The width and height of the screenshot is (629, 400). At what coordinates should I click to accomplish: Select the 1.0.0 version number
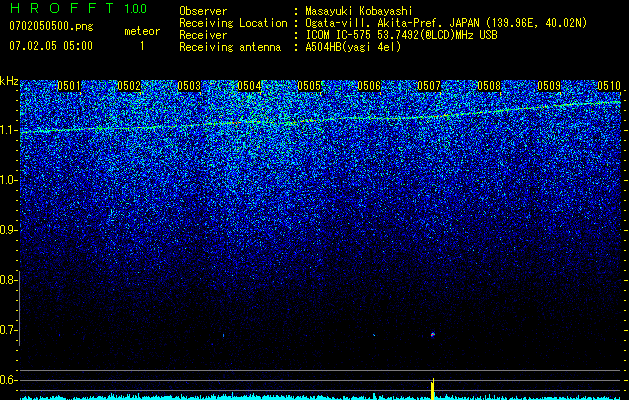(x=135, y=8)
